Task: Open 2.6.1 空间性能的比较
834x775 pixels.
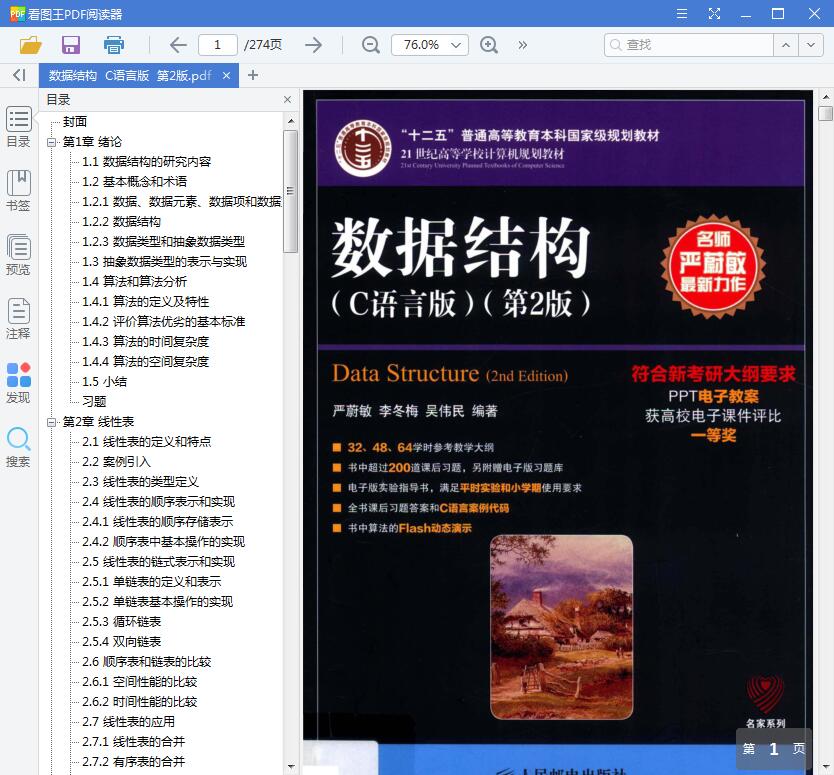Action: coord(140,682)
